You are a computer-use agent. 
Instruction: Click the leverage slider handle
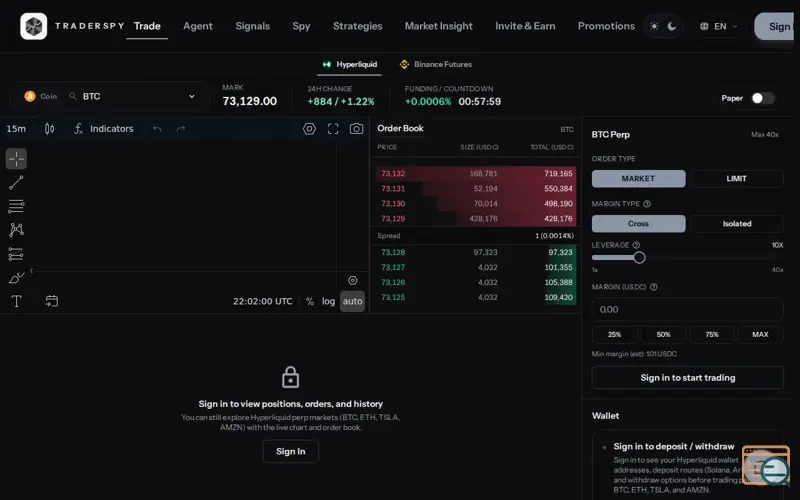tap(639, 258)
